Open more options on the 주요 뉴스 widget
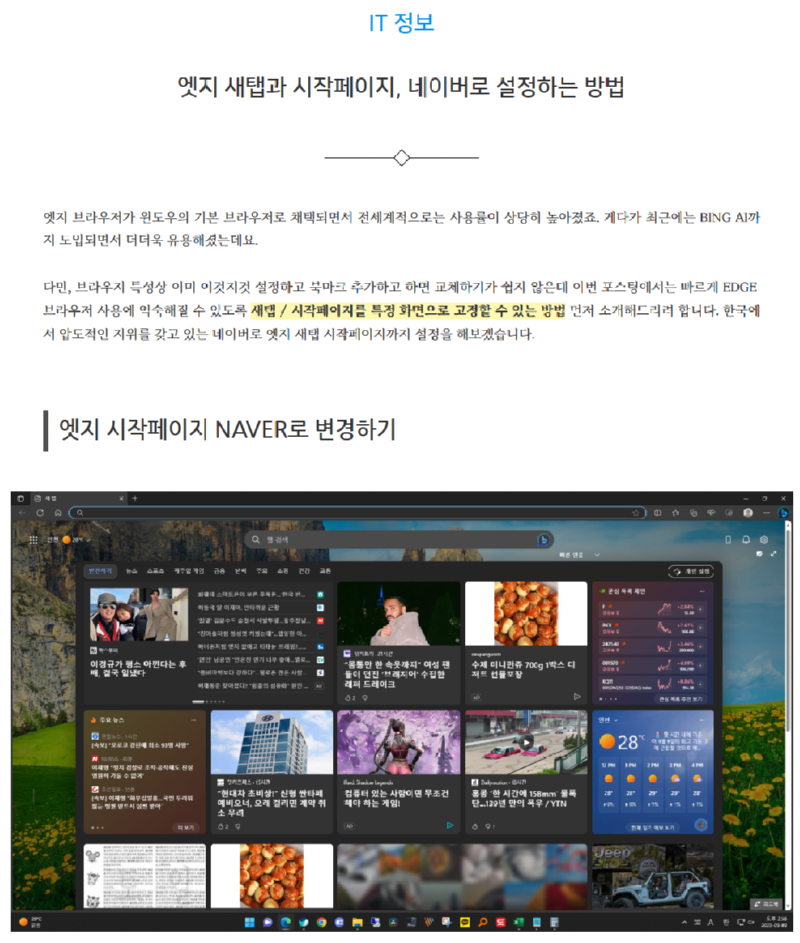Viewport: 800px width, 943px height. tap(194, 720)
